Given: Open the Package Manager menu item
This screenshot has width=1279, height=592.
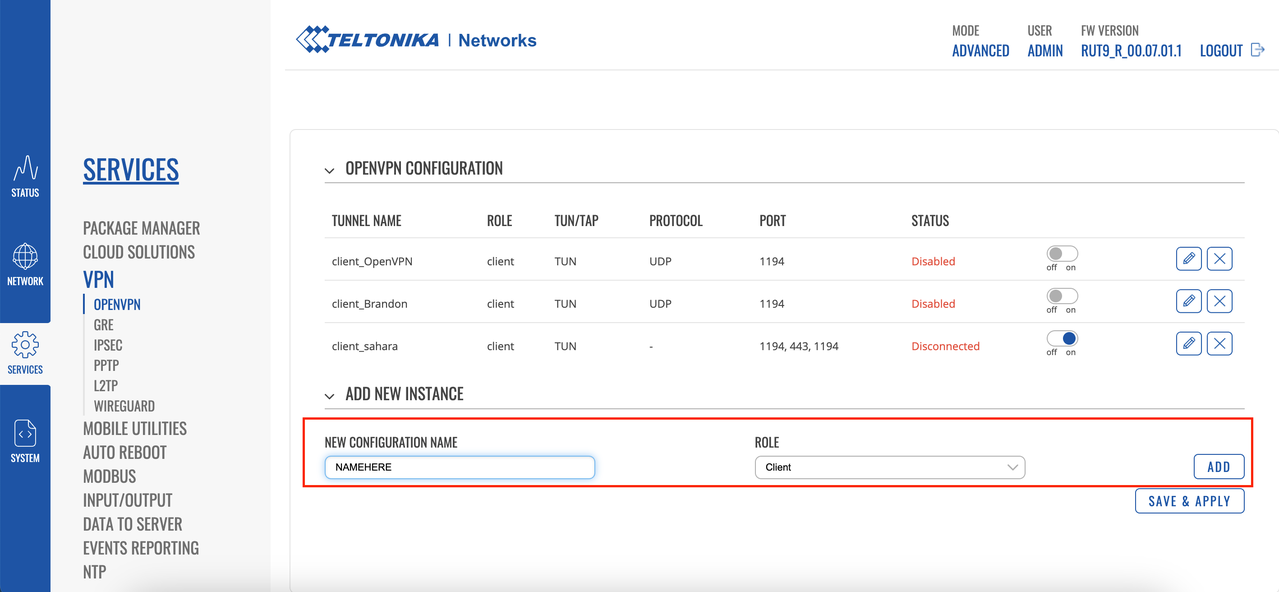Looking at the screenshot, I should pyautogui.click(x=141, y=228).
